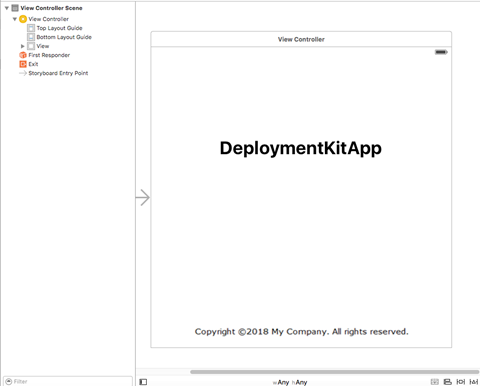Select the Storyboard Entry Point row
This screenshot has width=480, height=386.
click(x=68, y=73)
